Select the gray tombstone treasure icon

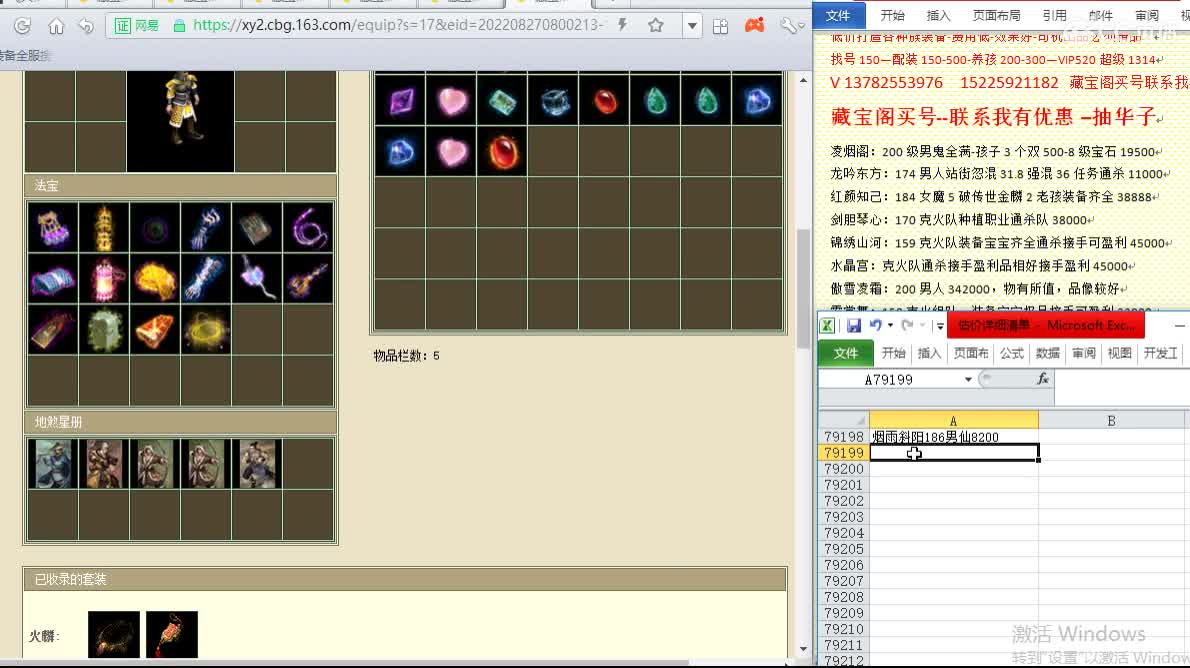click(x=104, y=329)
